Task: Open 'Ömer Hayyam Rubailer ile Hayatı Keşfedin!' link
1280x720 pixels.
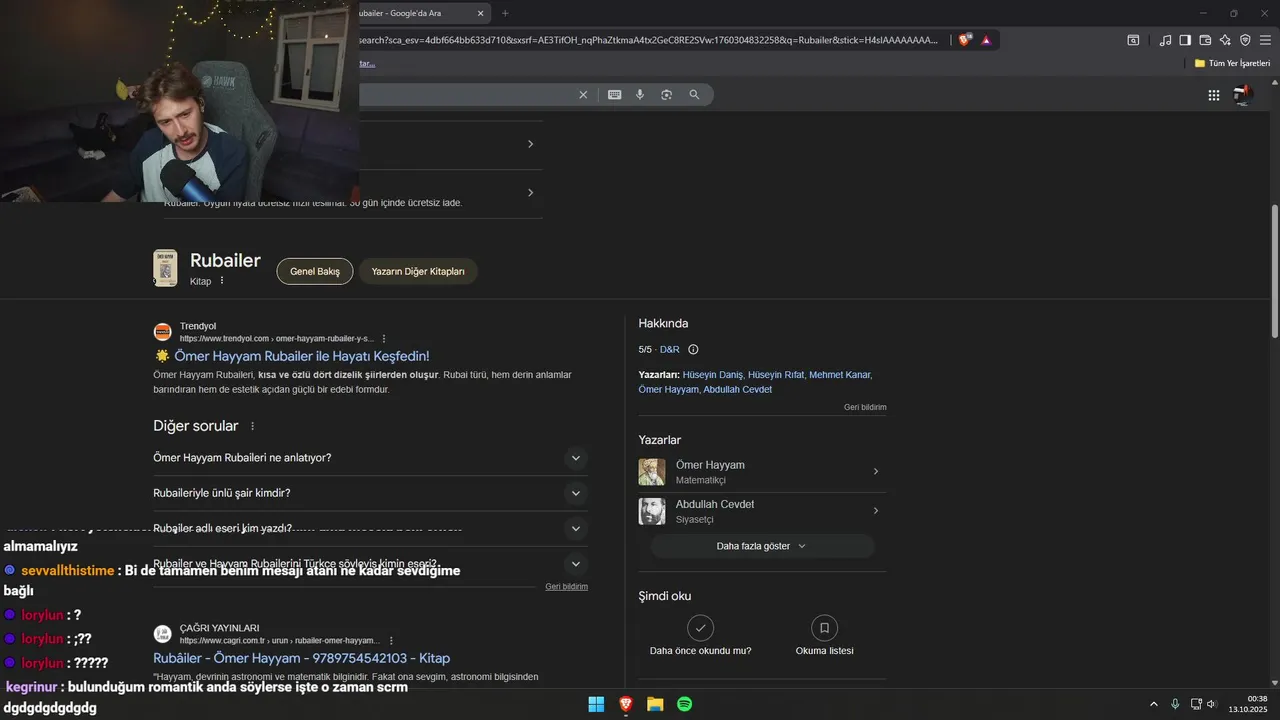Action: (x=302, y=356)
